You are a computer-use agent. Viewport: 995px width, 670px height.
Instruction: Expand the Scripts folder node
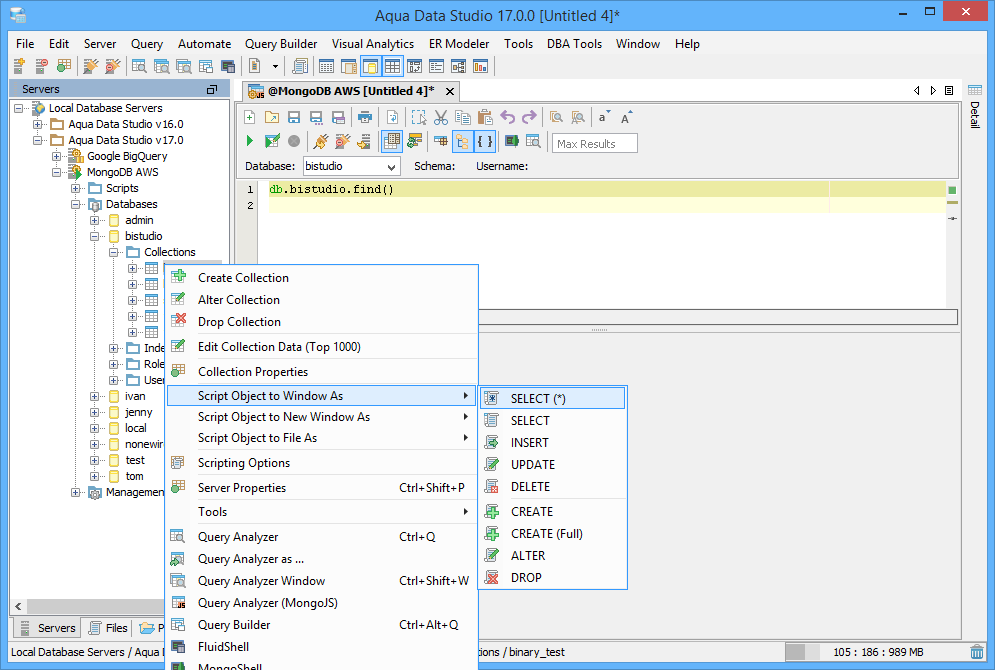click(x=76, y=188)
